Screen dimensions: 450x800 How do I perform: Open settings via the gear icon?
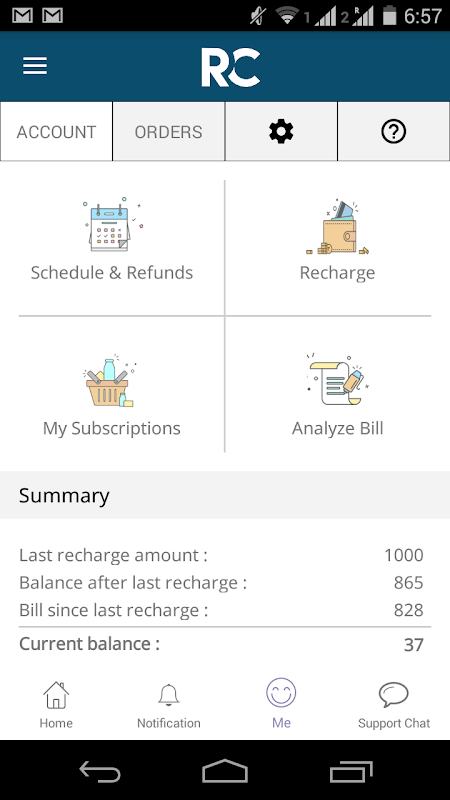pos(281,132)
